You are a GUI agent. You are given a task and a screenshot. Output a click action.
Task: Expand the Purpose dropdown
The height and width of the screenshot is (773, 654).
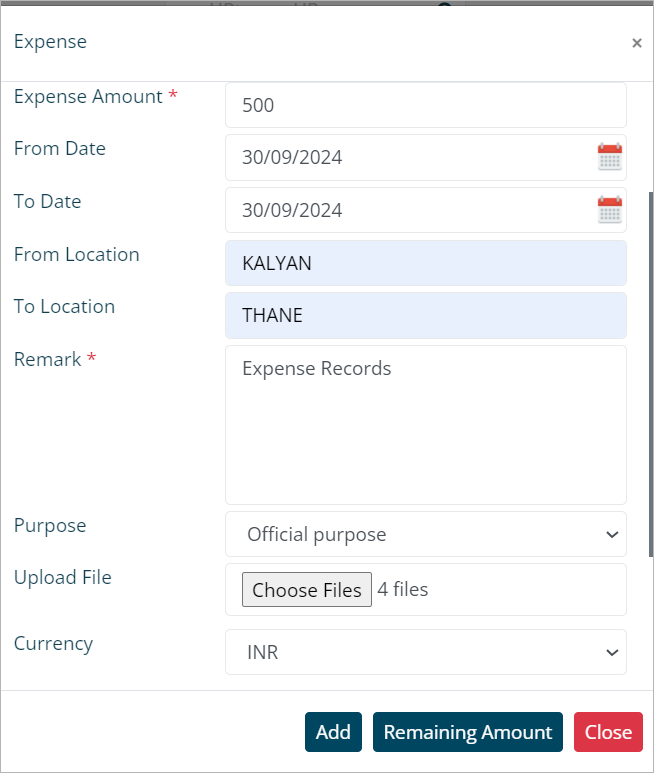coord(425,534)
